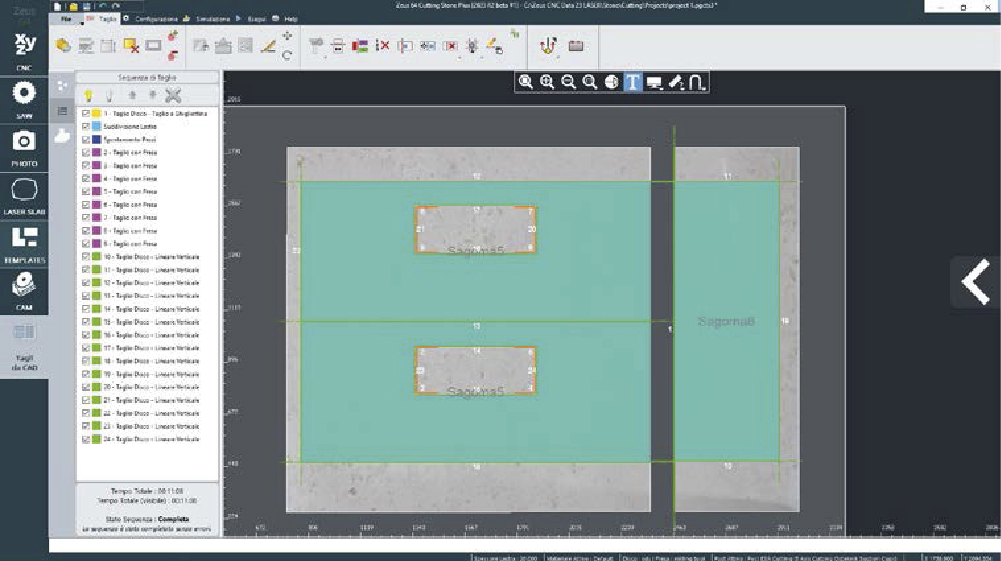
Task: Select the LASER SLAB module
Action: [24, 194]
